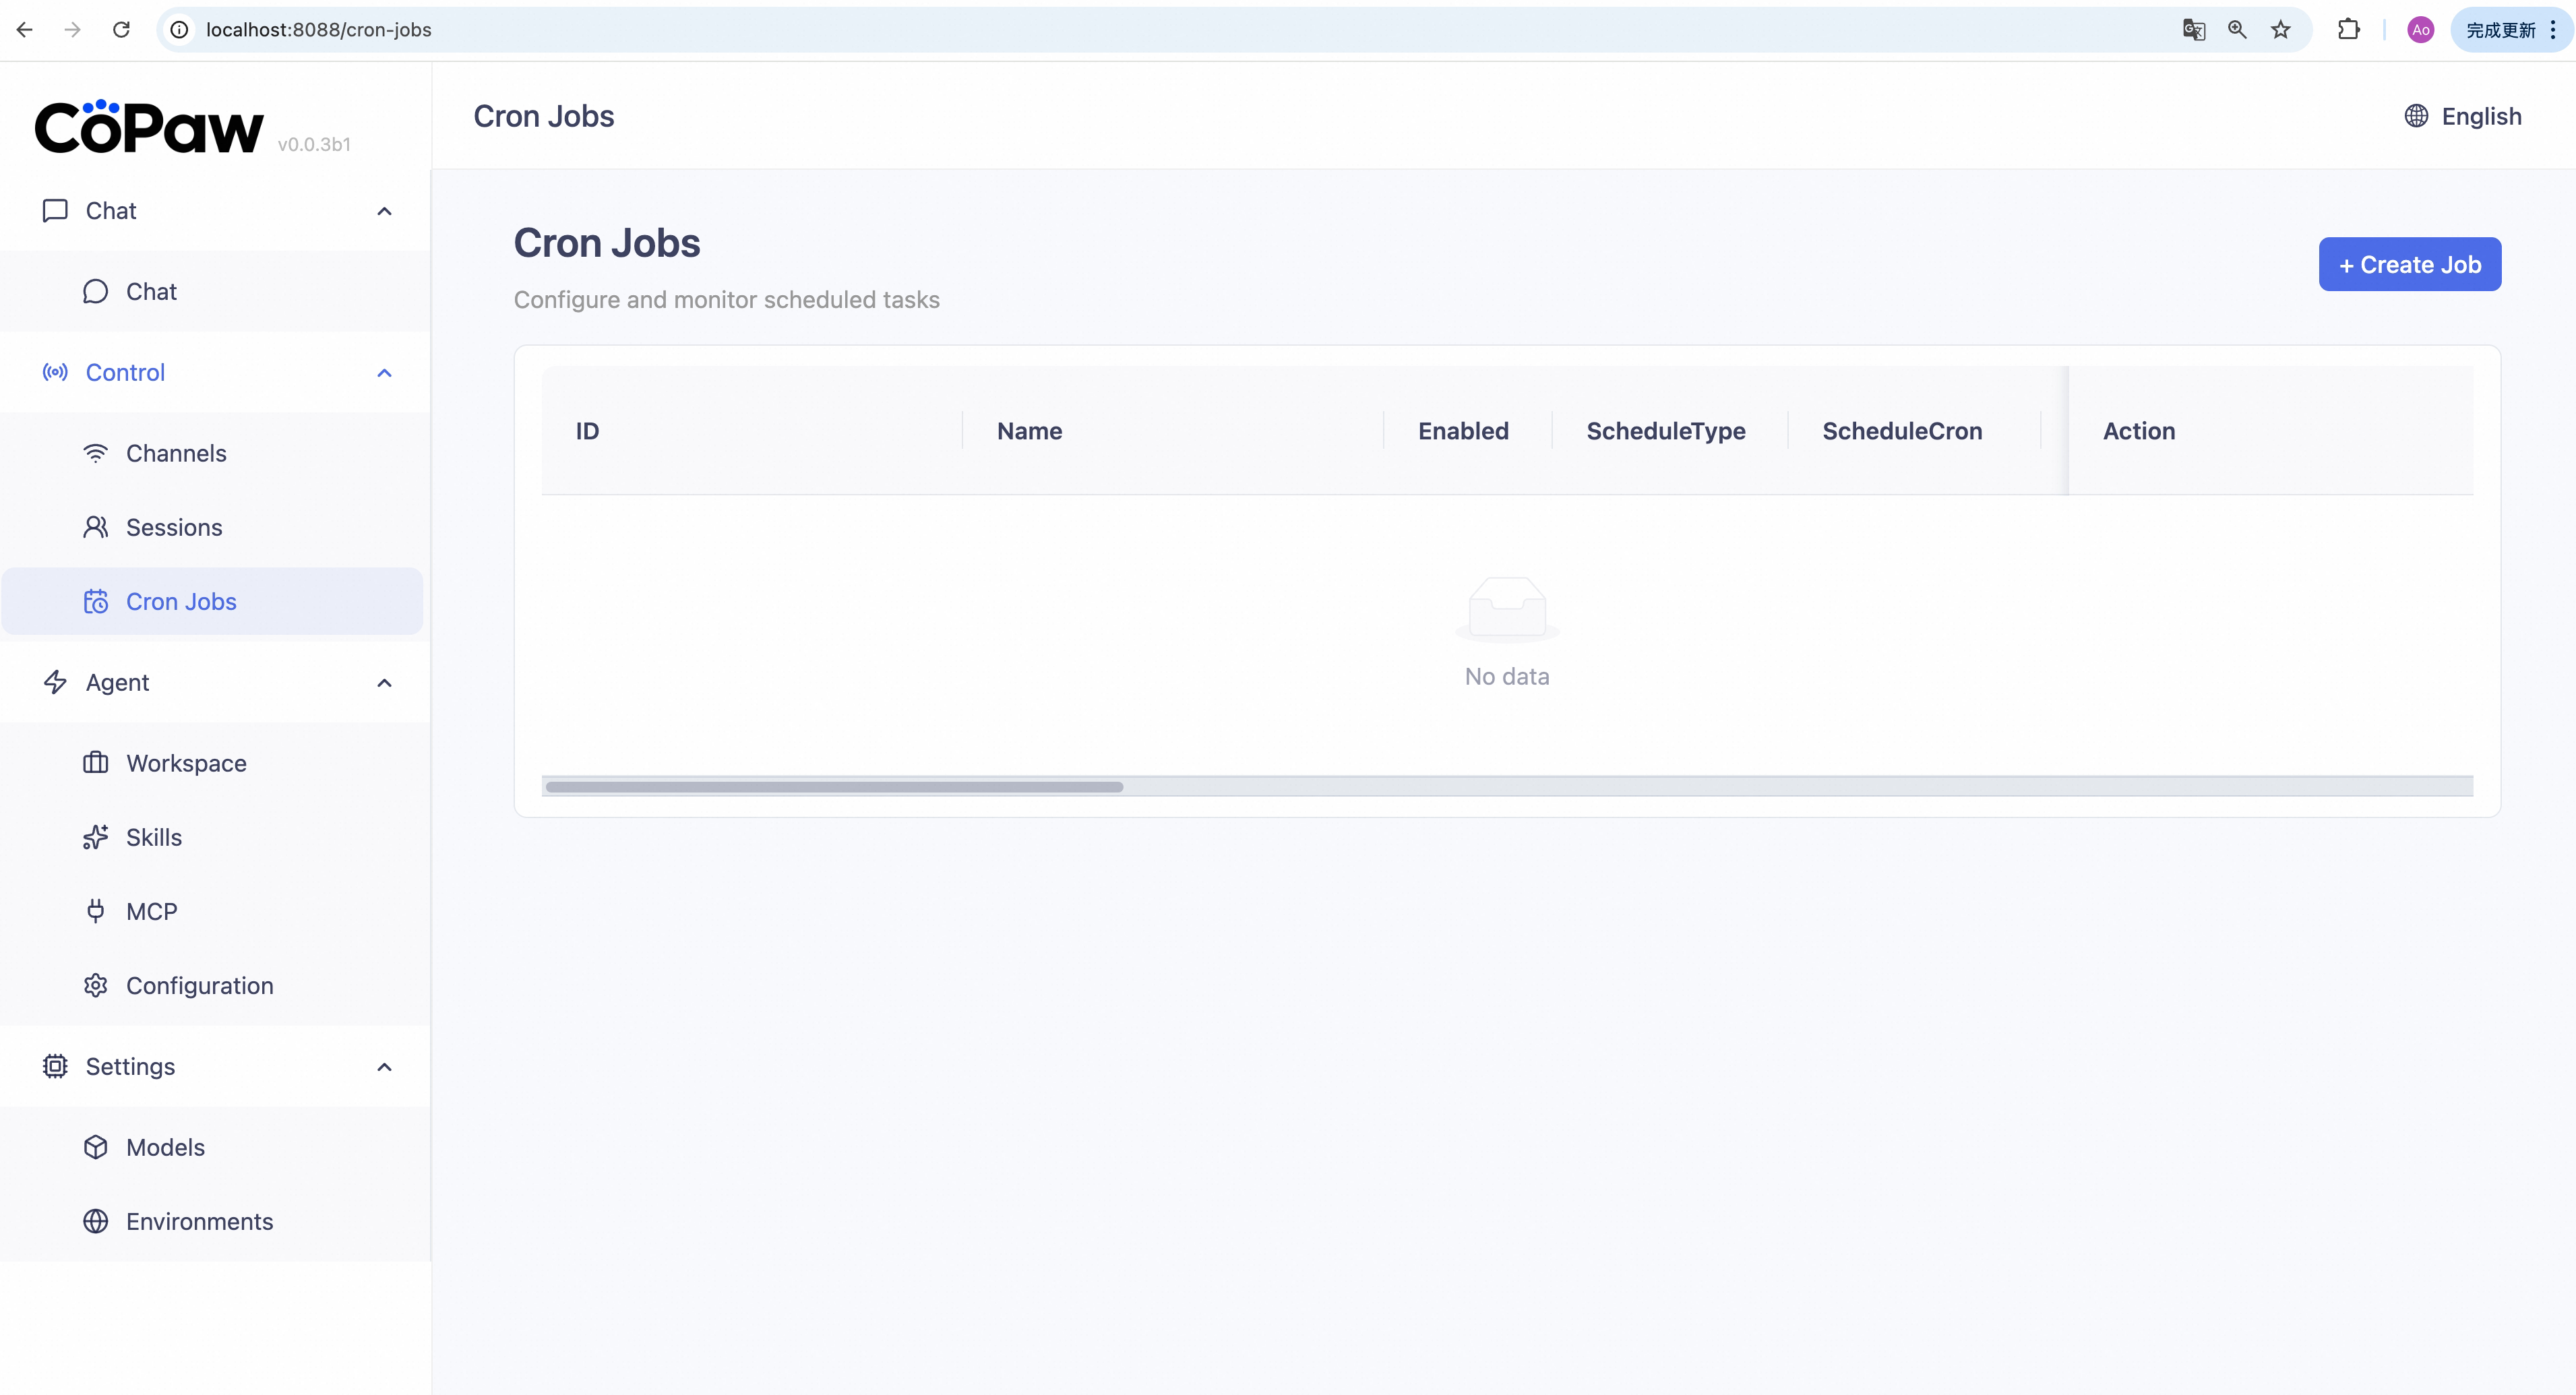
Task: Open the Chat section icon
Action: [55, 211]
